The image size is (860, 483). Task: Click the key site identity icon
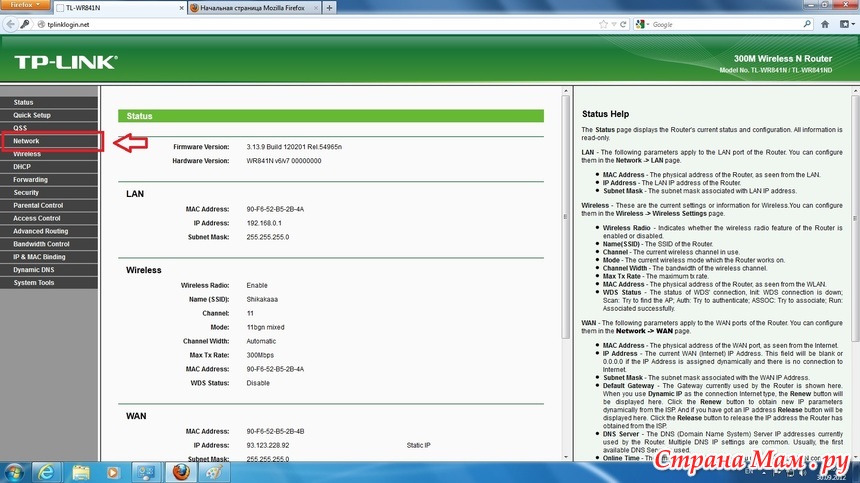point(25,24)
